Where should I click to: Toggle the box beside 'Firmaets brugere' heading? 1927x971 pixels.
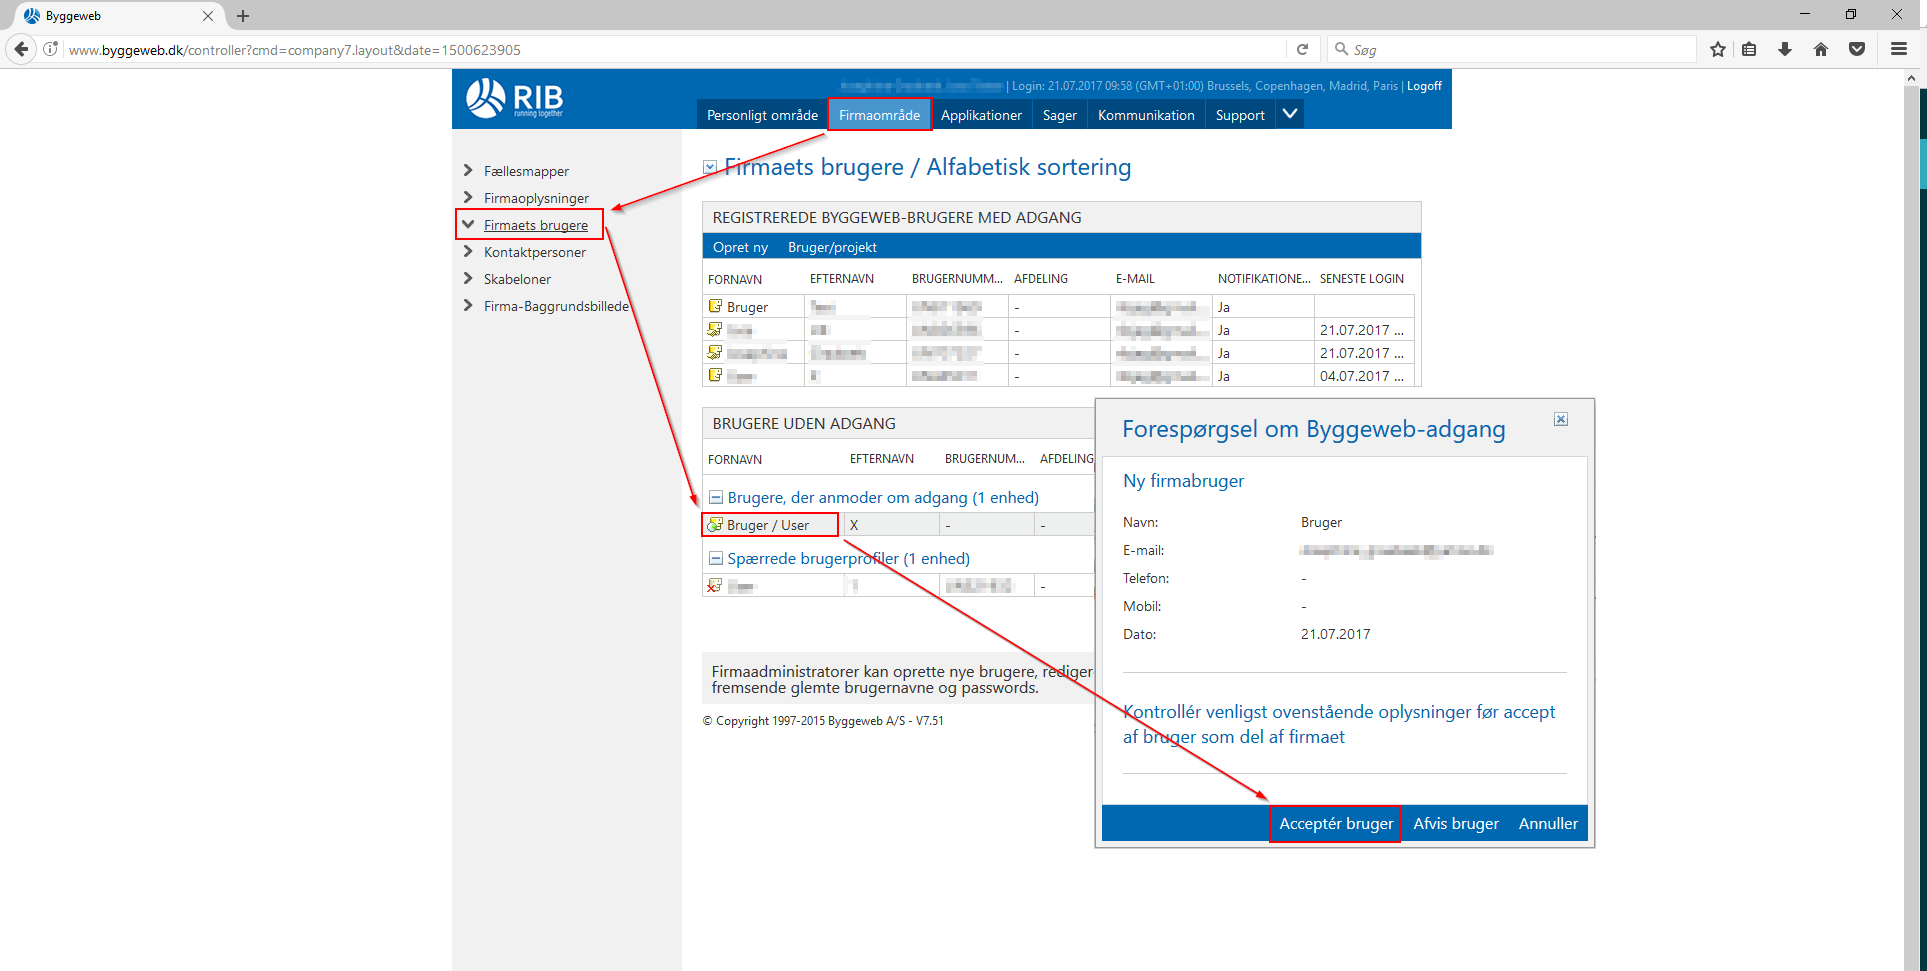(710, 167)
